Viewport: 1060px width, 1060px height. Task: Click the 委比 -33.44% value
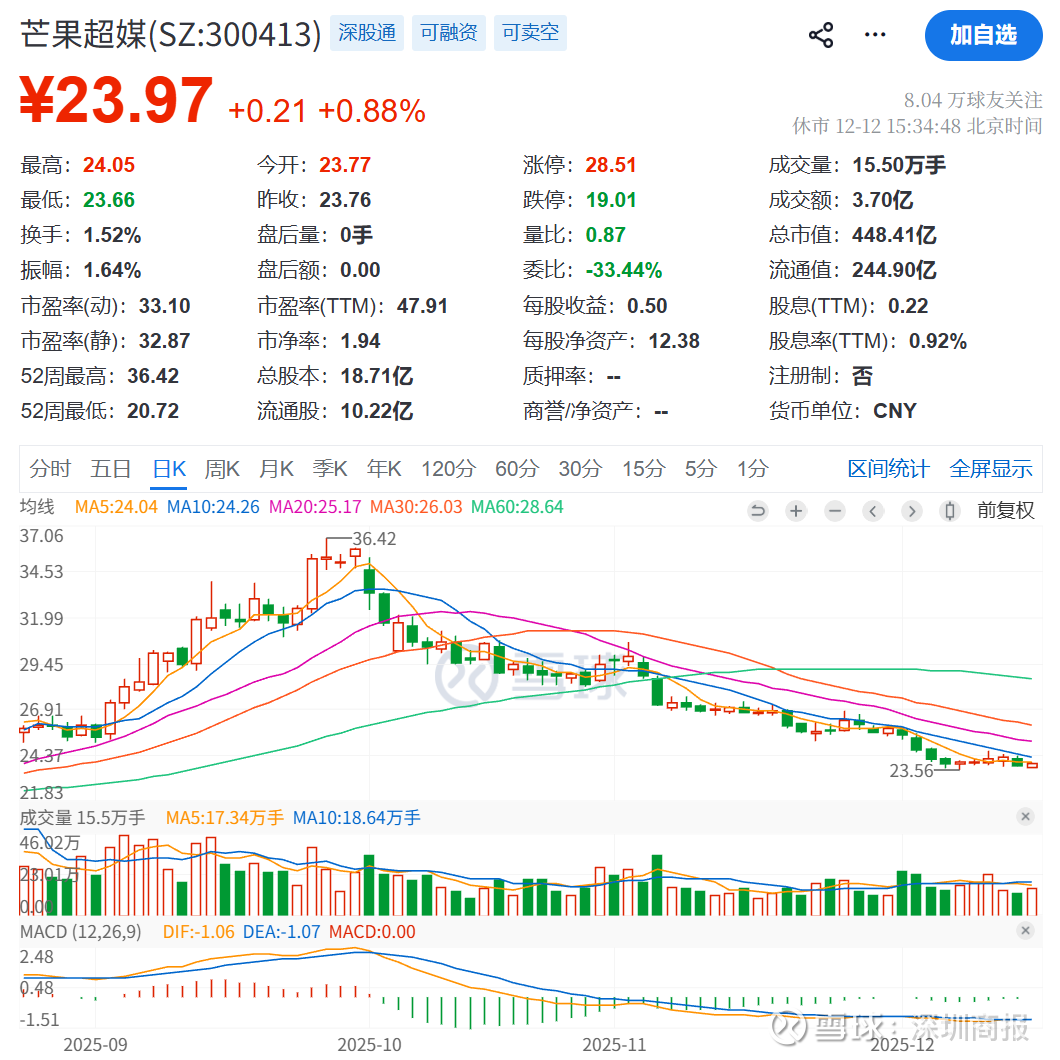point(623,270)
